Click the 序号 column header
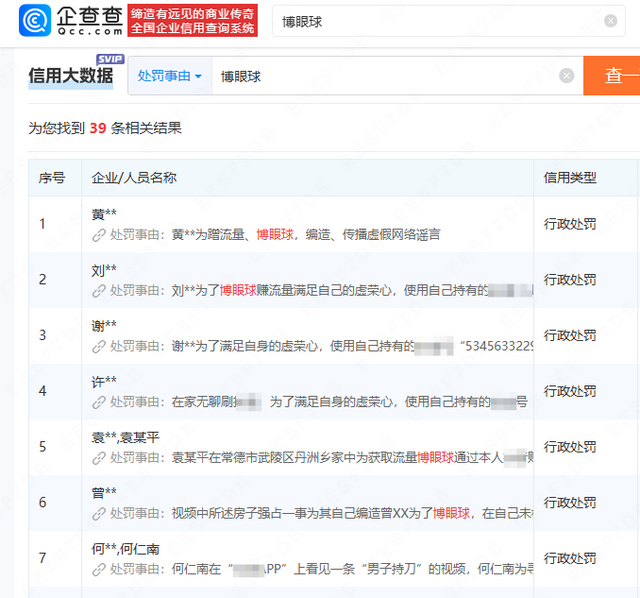Viewport: 640px width, 598px height. pyautogui.click(x=51, y=178)
